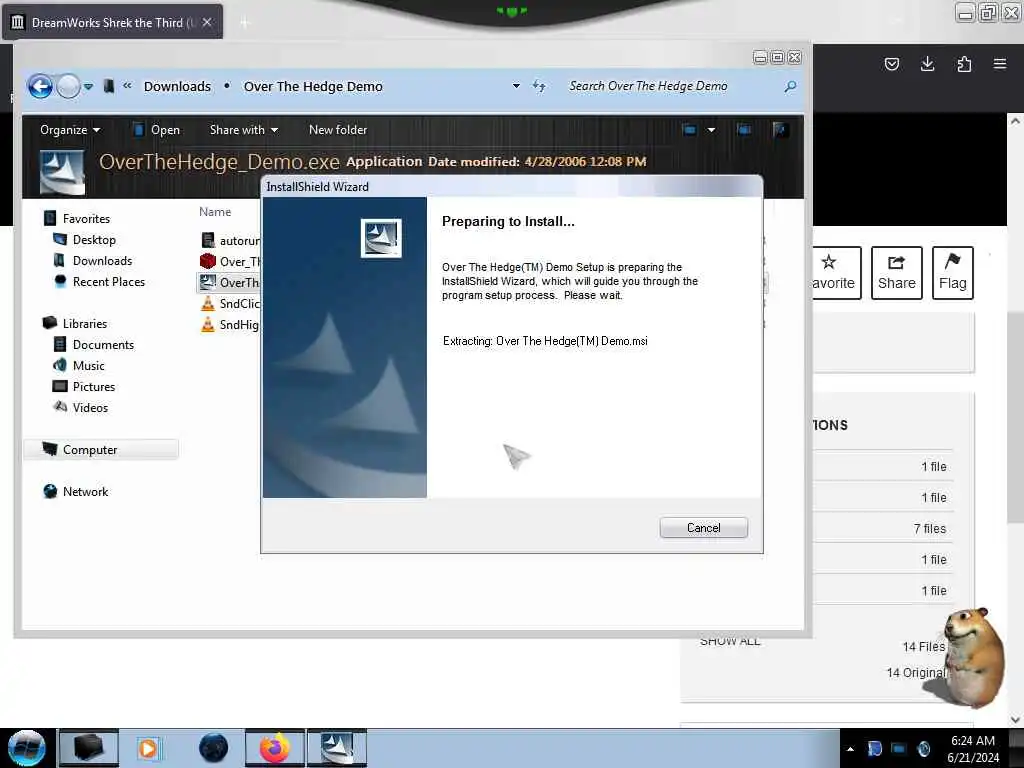Expand the view options dropdown arrow
This screenshot has width=1024, height=768.
pos(711,130)
